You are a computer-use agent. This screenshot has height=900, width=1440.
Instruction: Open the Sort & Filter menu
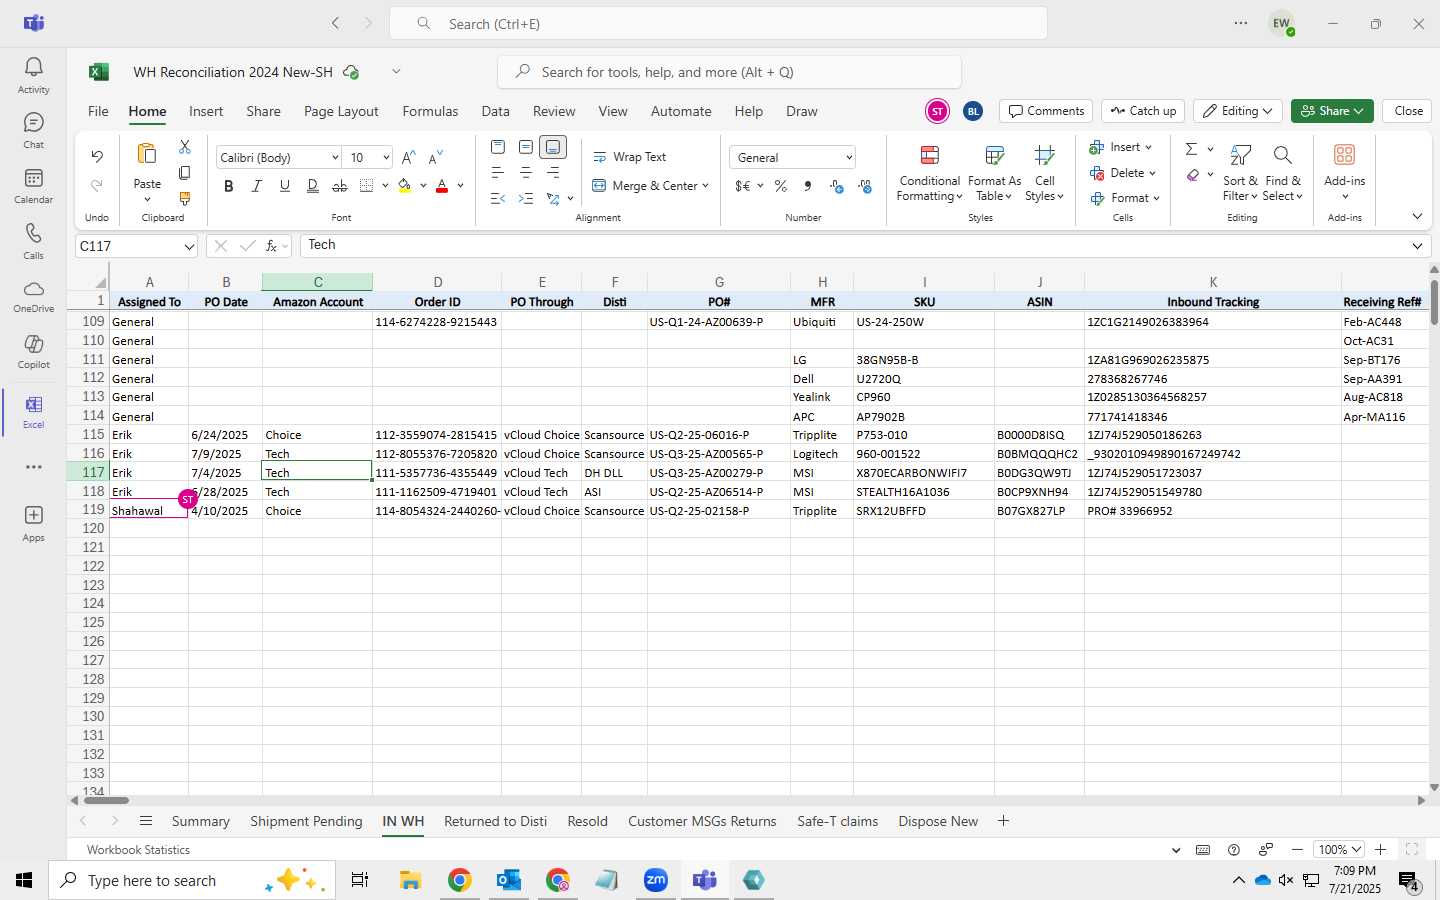click(x=1240, y=172)
